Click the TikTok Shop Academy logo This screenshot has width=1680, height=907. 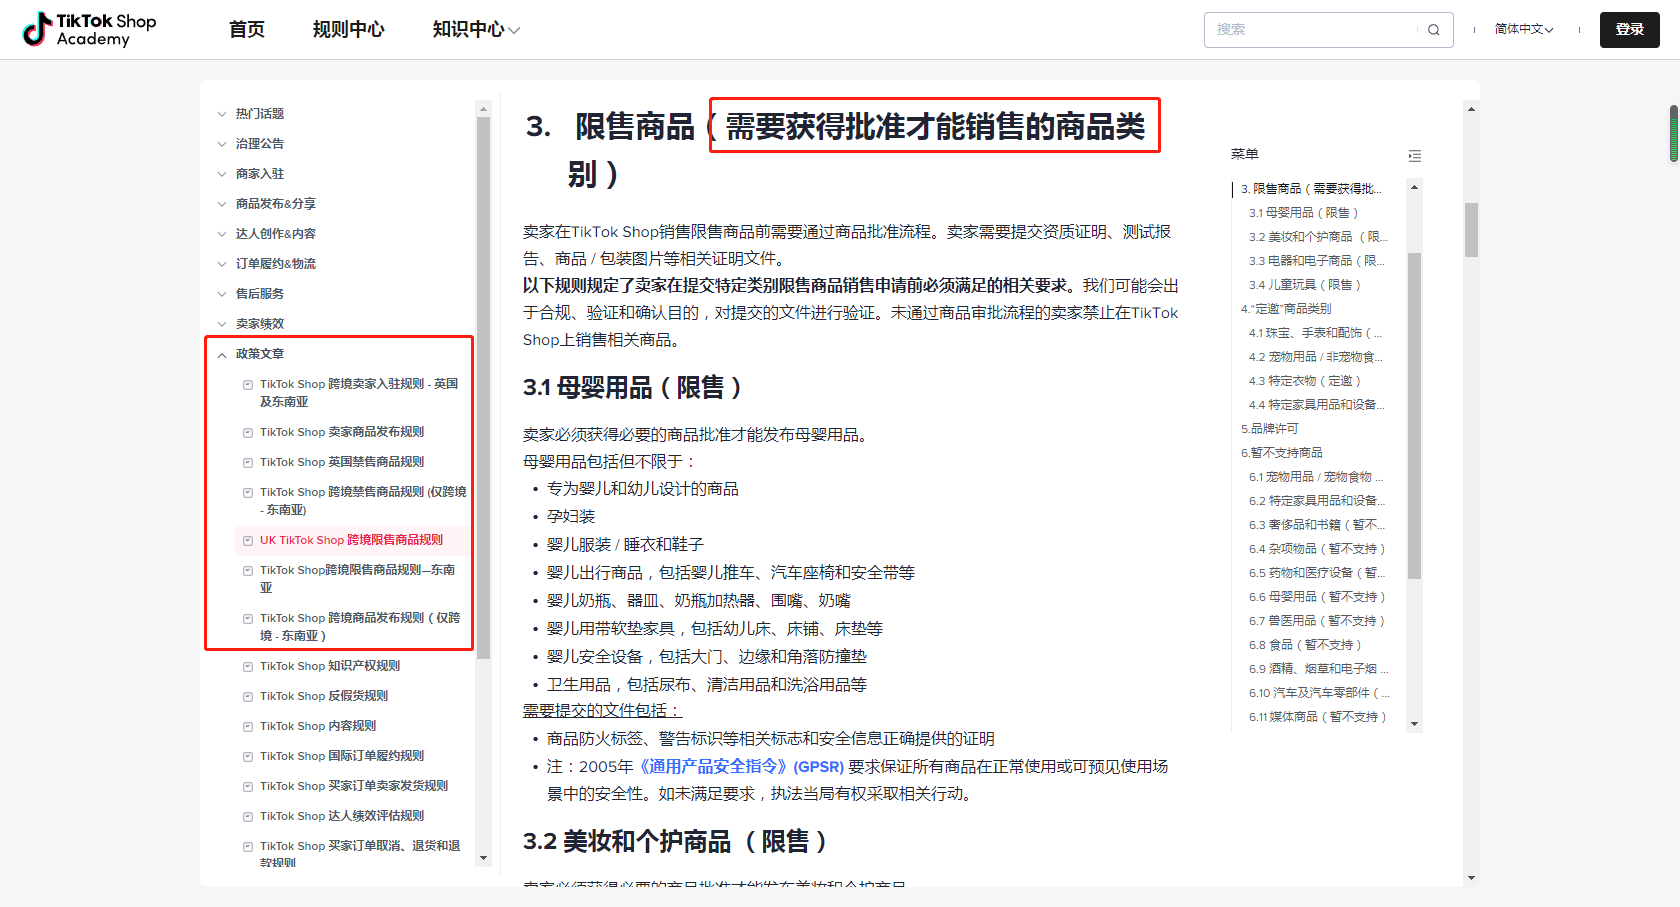90,29
